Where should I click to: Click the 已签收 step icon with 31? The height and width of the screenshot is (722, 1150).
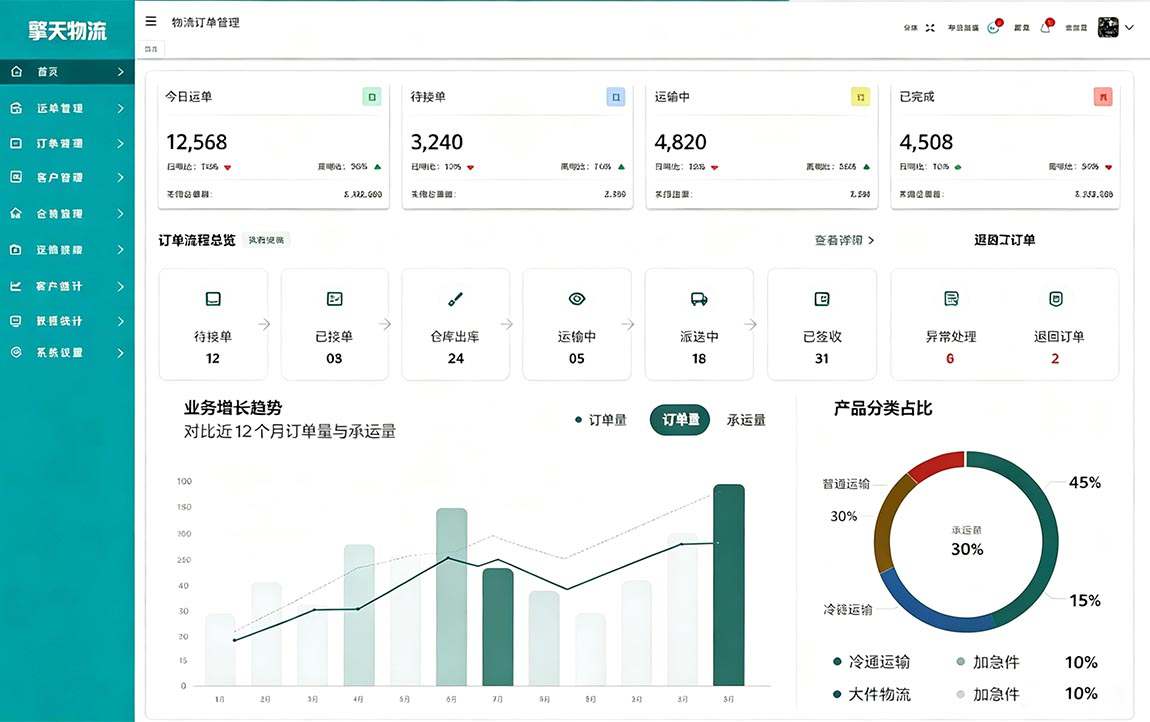tap(821, 299)
